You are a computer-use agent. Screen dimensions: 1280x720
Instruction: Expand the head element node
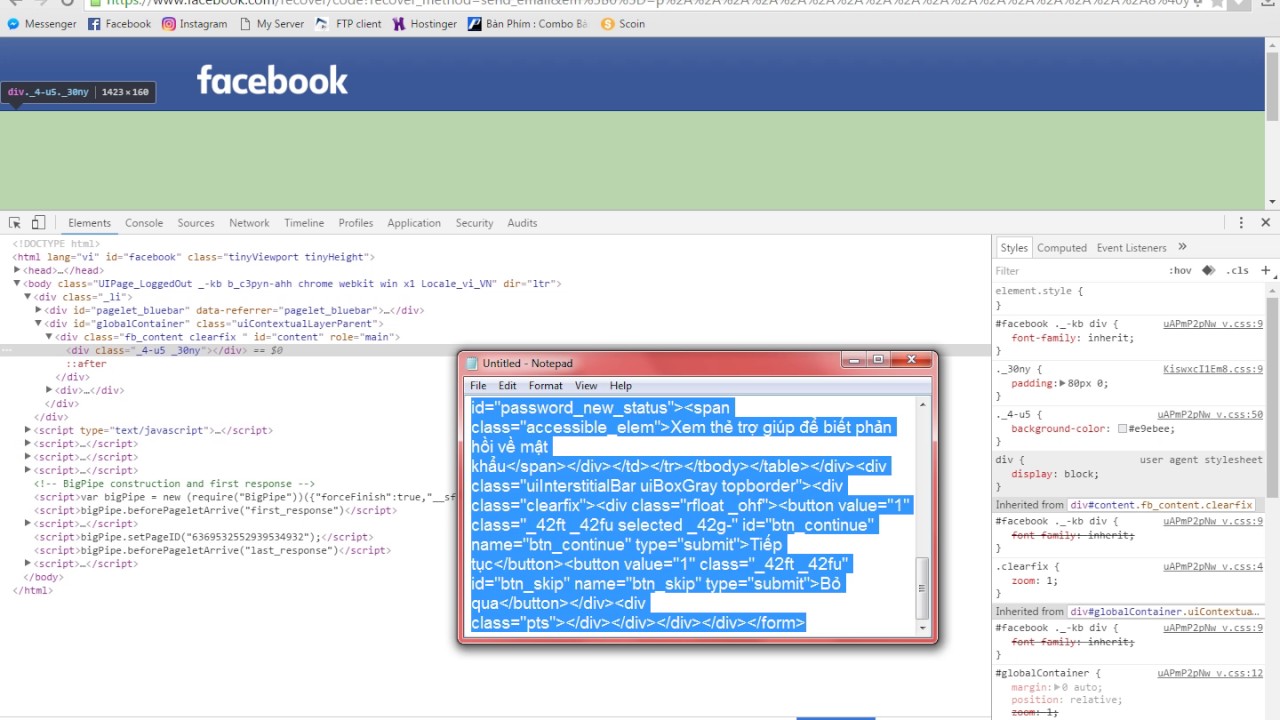17,270
